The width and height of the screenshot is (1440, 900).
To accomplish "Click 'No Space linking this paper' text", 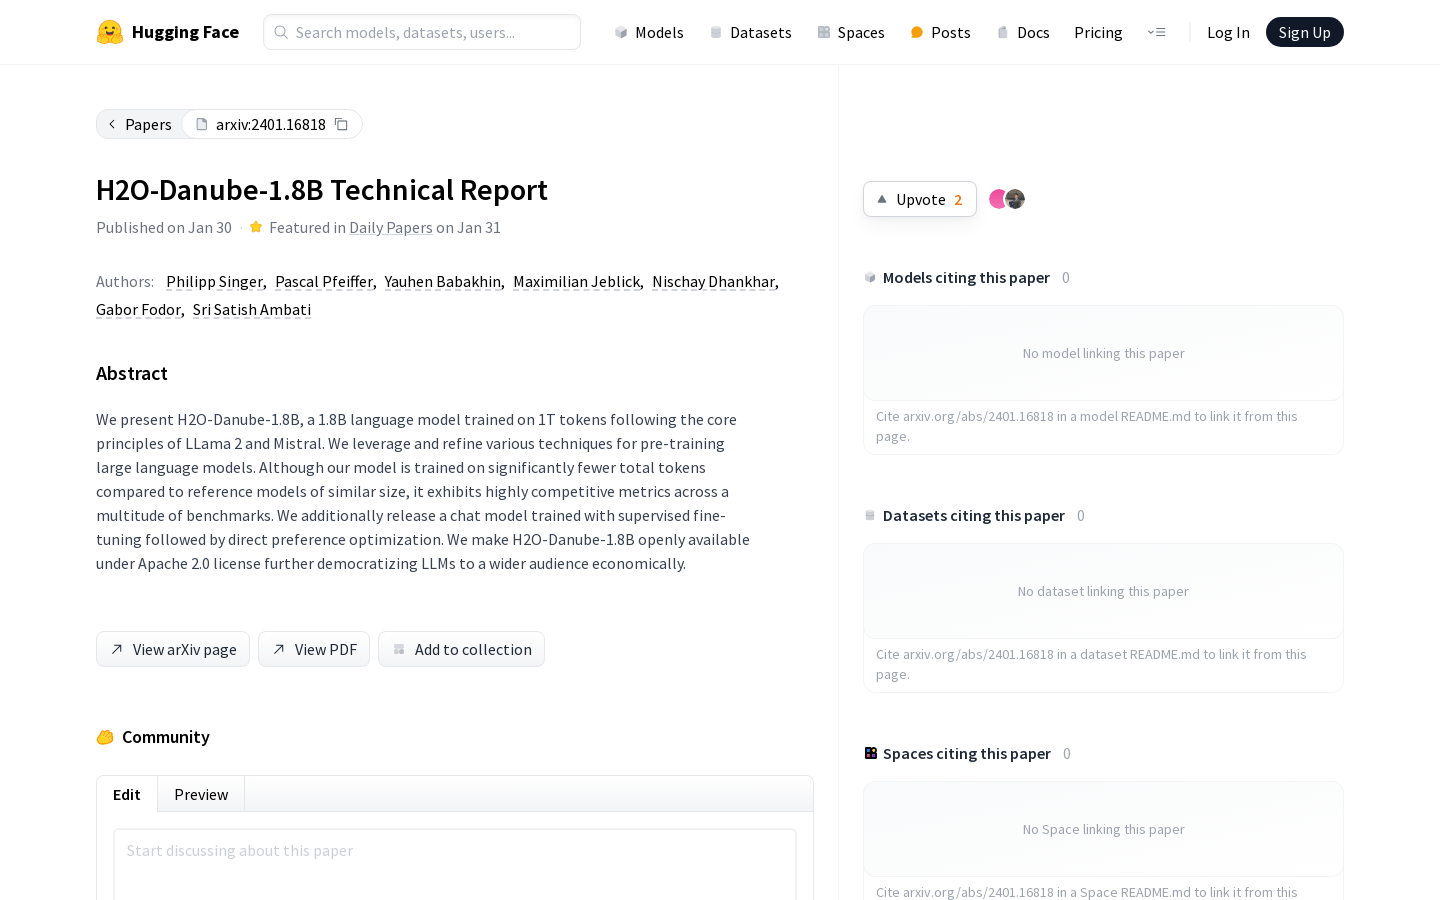I will [1103, 829].
